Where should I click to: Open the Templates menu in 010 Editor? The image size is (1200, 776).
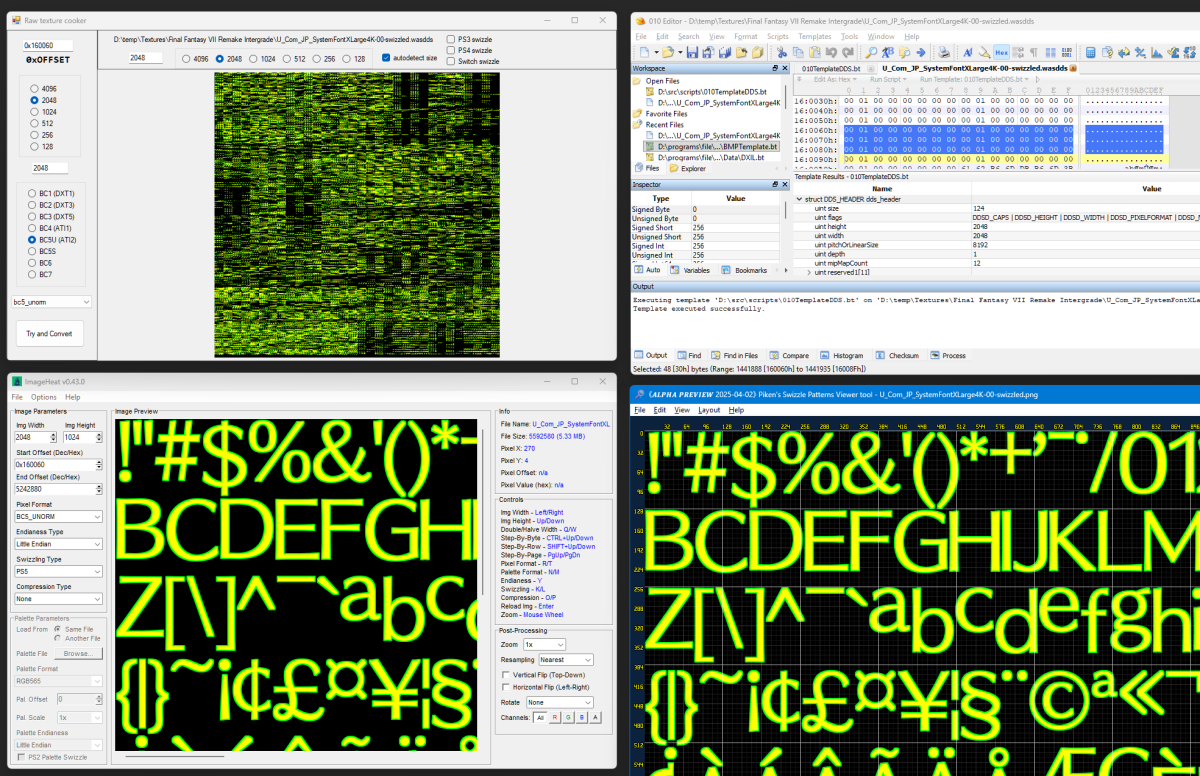pos(813,36)
